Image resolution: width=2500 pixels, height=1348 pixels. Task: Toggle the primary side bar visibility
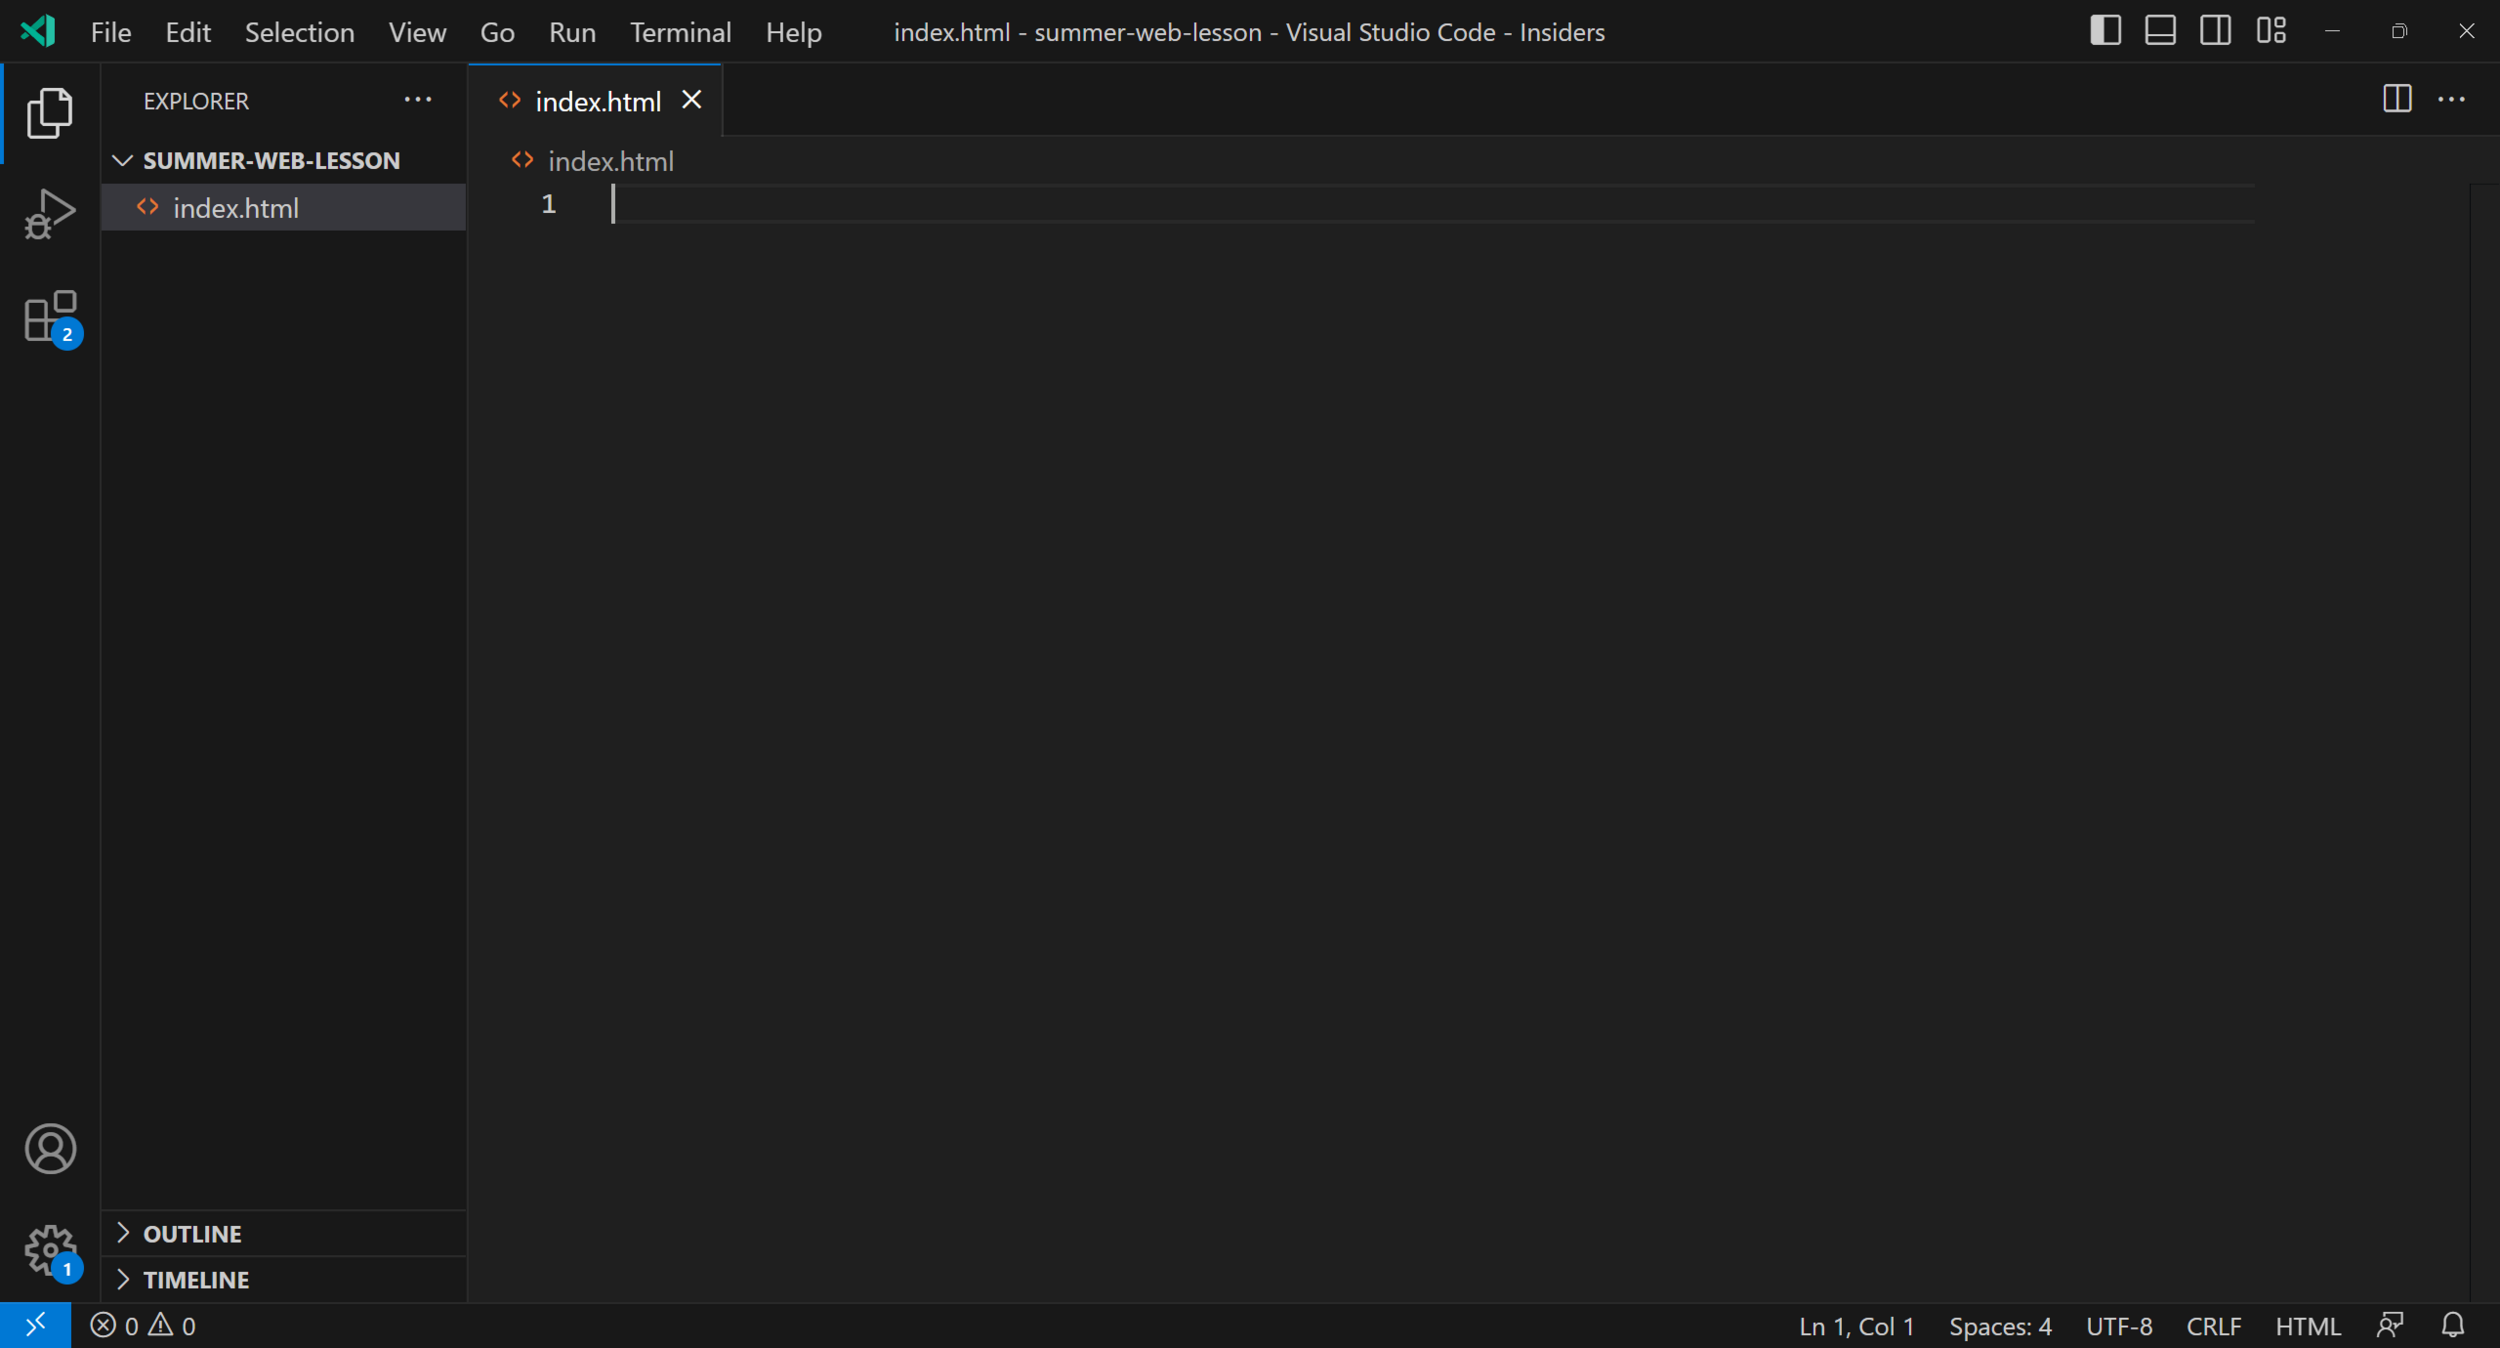click(x=2105, y=31)
